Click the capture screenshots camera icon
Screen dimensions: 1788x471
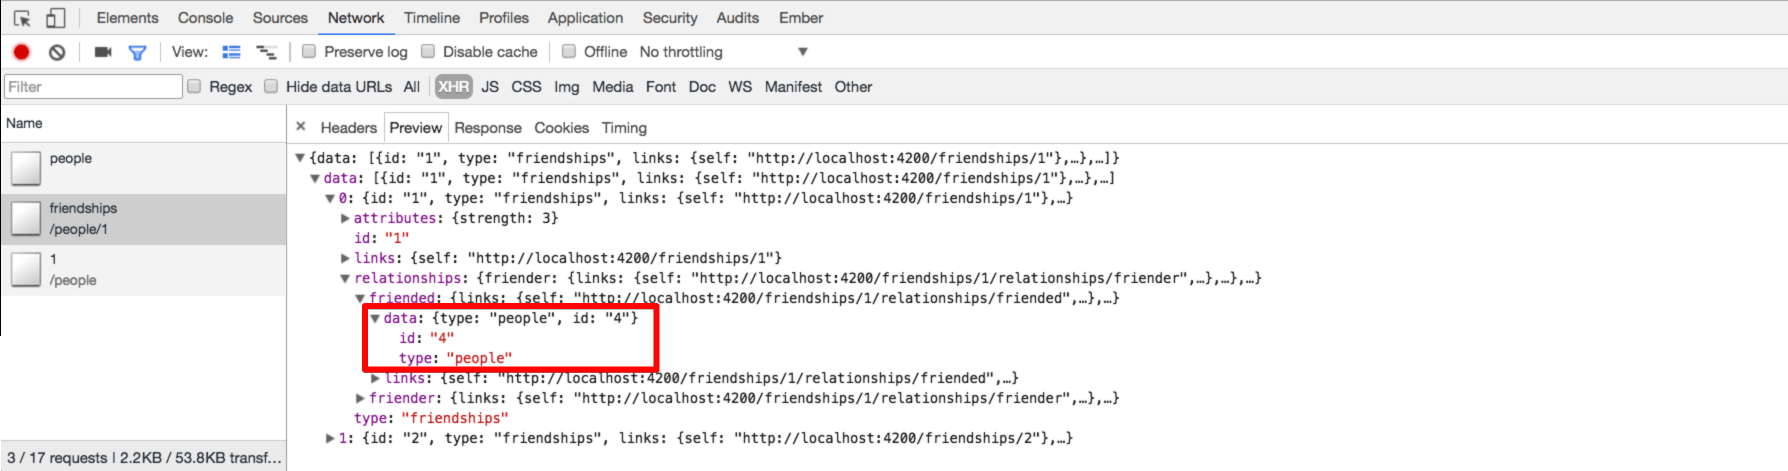click(x=103, y=52)
